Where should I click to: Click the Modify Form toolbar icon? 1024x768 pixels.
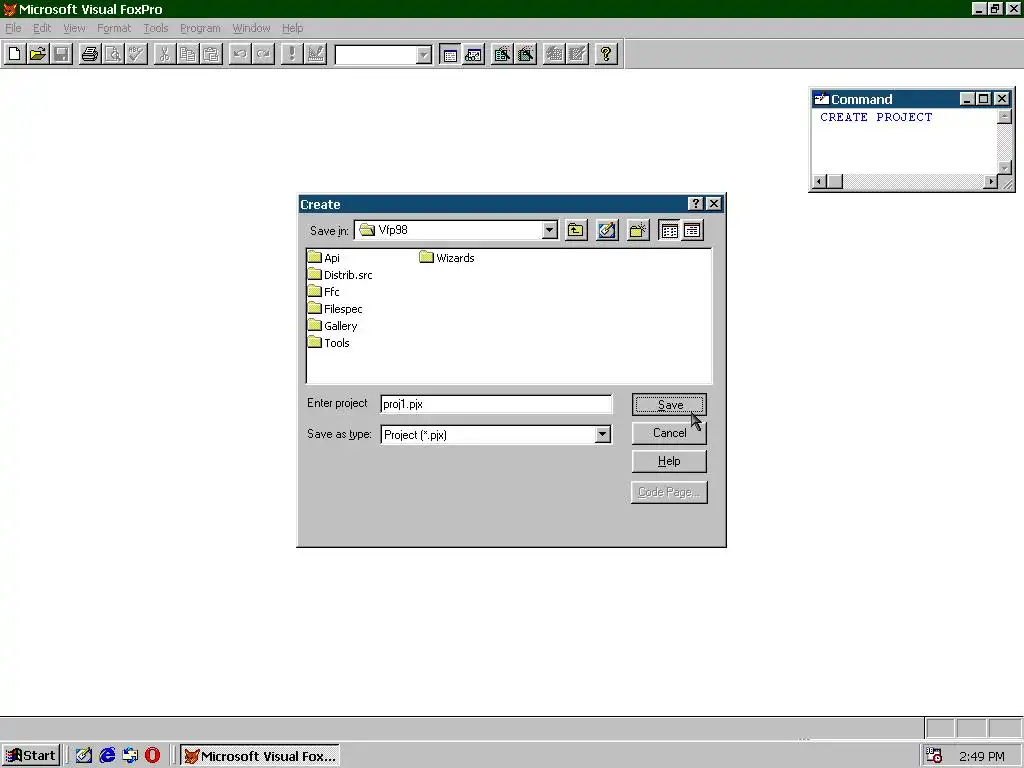(x=315, y=54)
